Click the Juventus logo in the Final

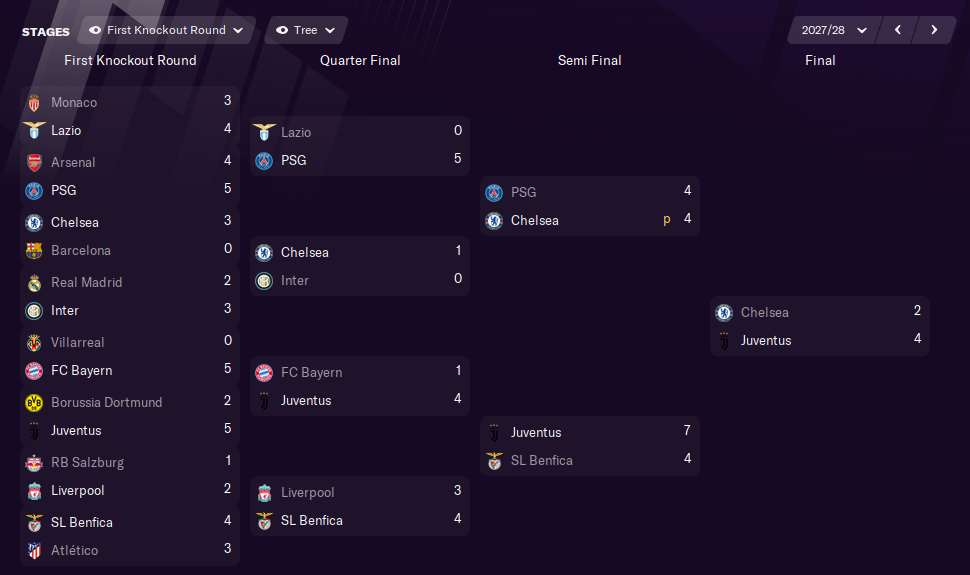[724, 341]
